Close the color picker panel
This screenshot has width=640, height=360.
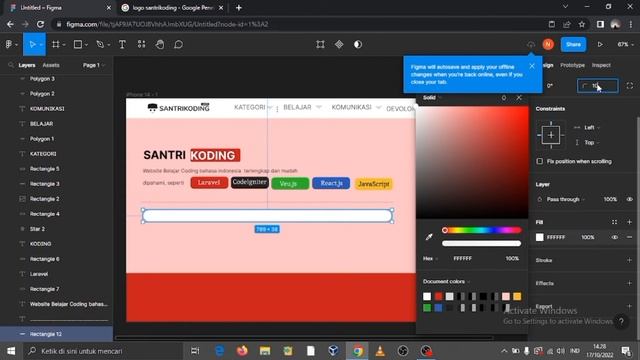pos(519,98)
